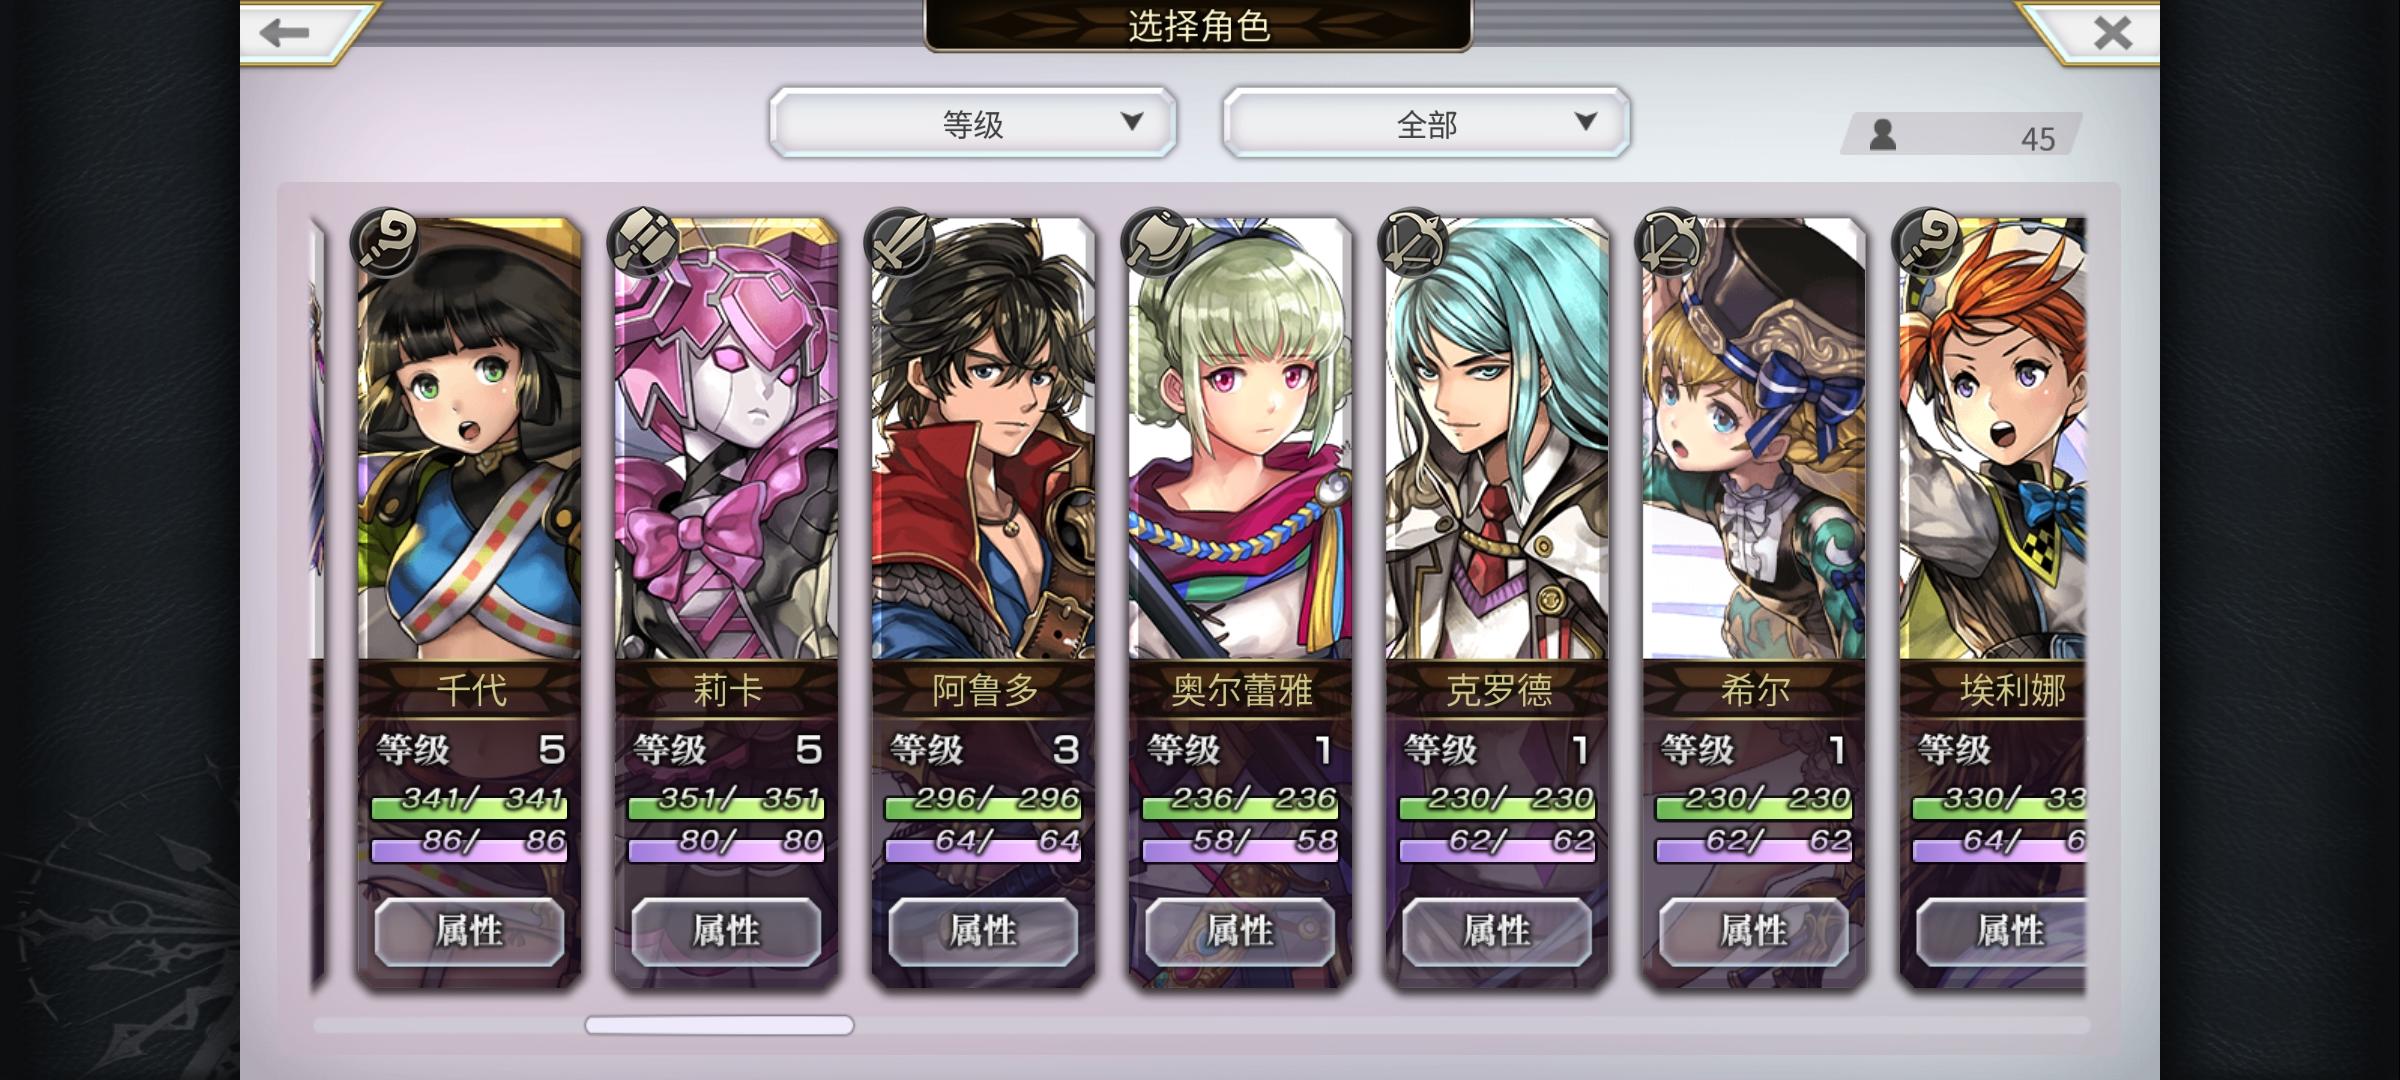
Task: Click the axe class icon on 奥尔蕾雅's card
Action: click(1156, 242)
